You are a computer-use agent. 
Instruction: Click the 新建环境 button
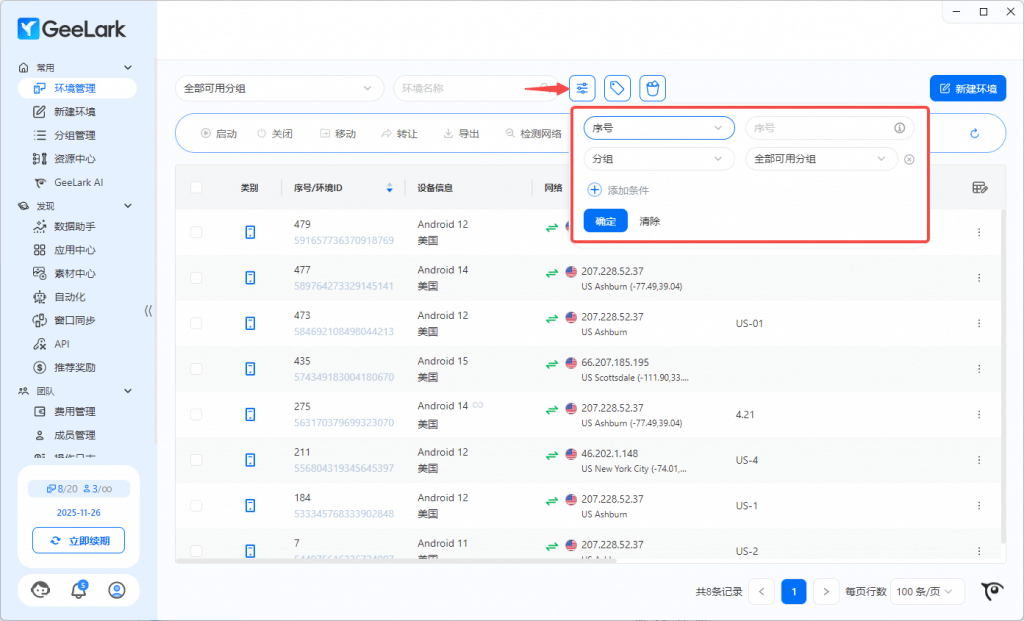pyautogui.click(x=967, y=88)
